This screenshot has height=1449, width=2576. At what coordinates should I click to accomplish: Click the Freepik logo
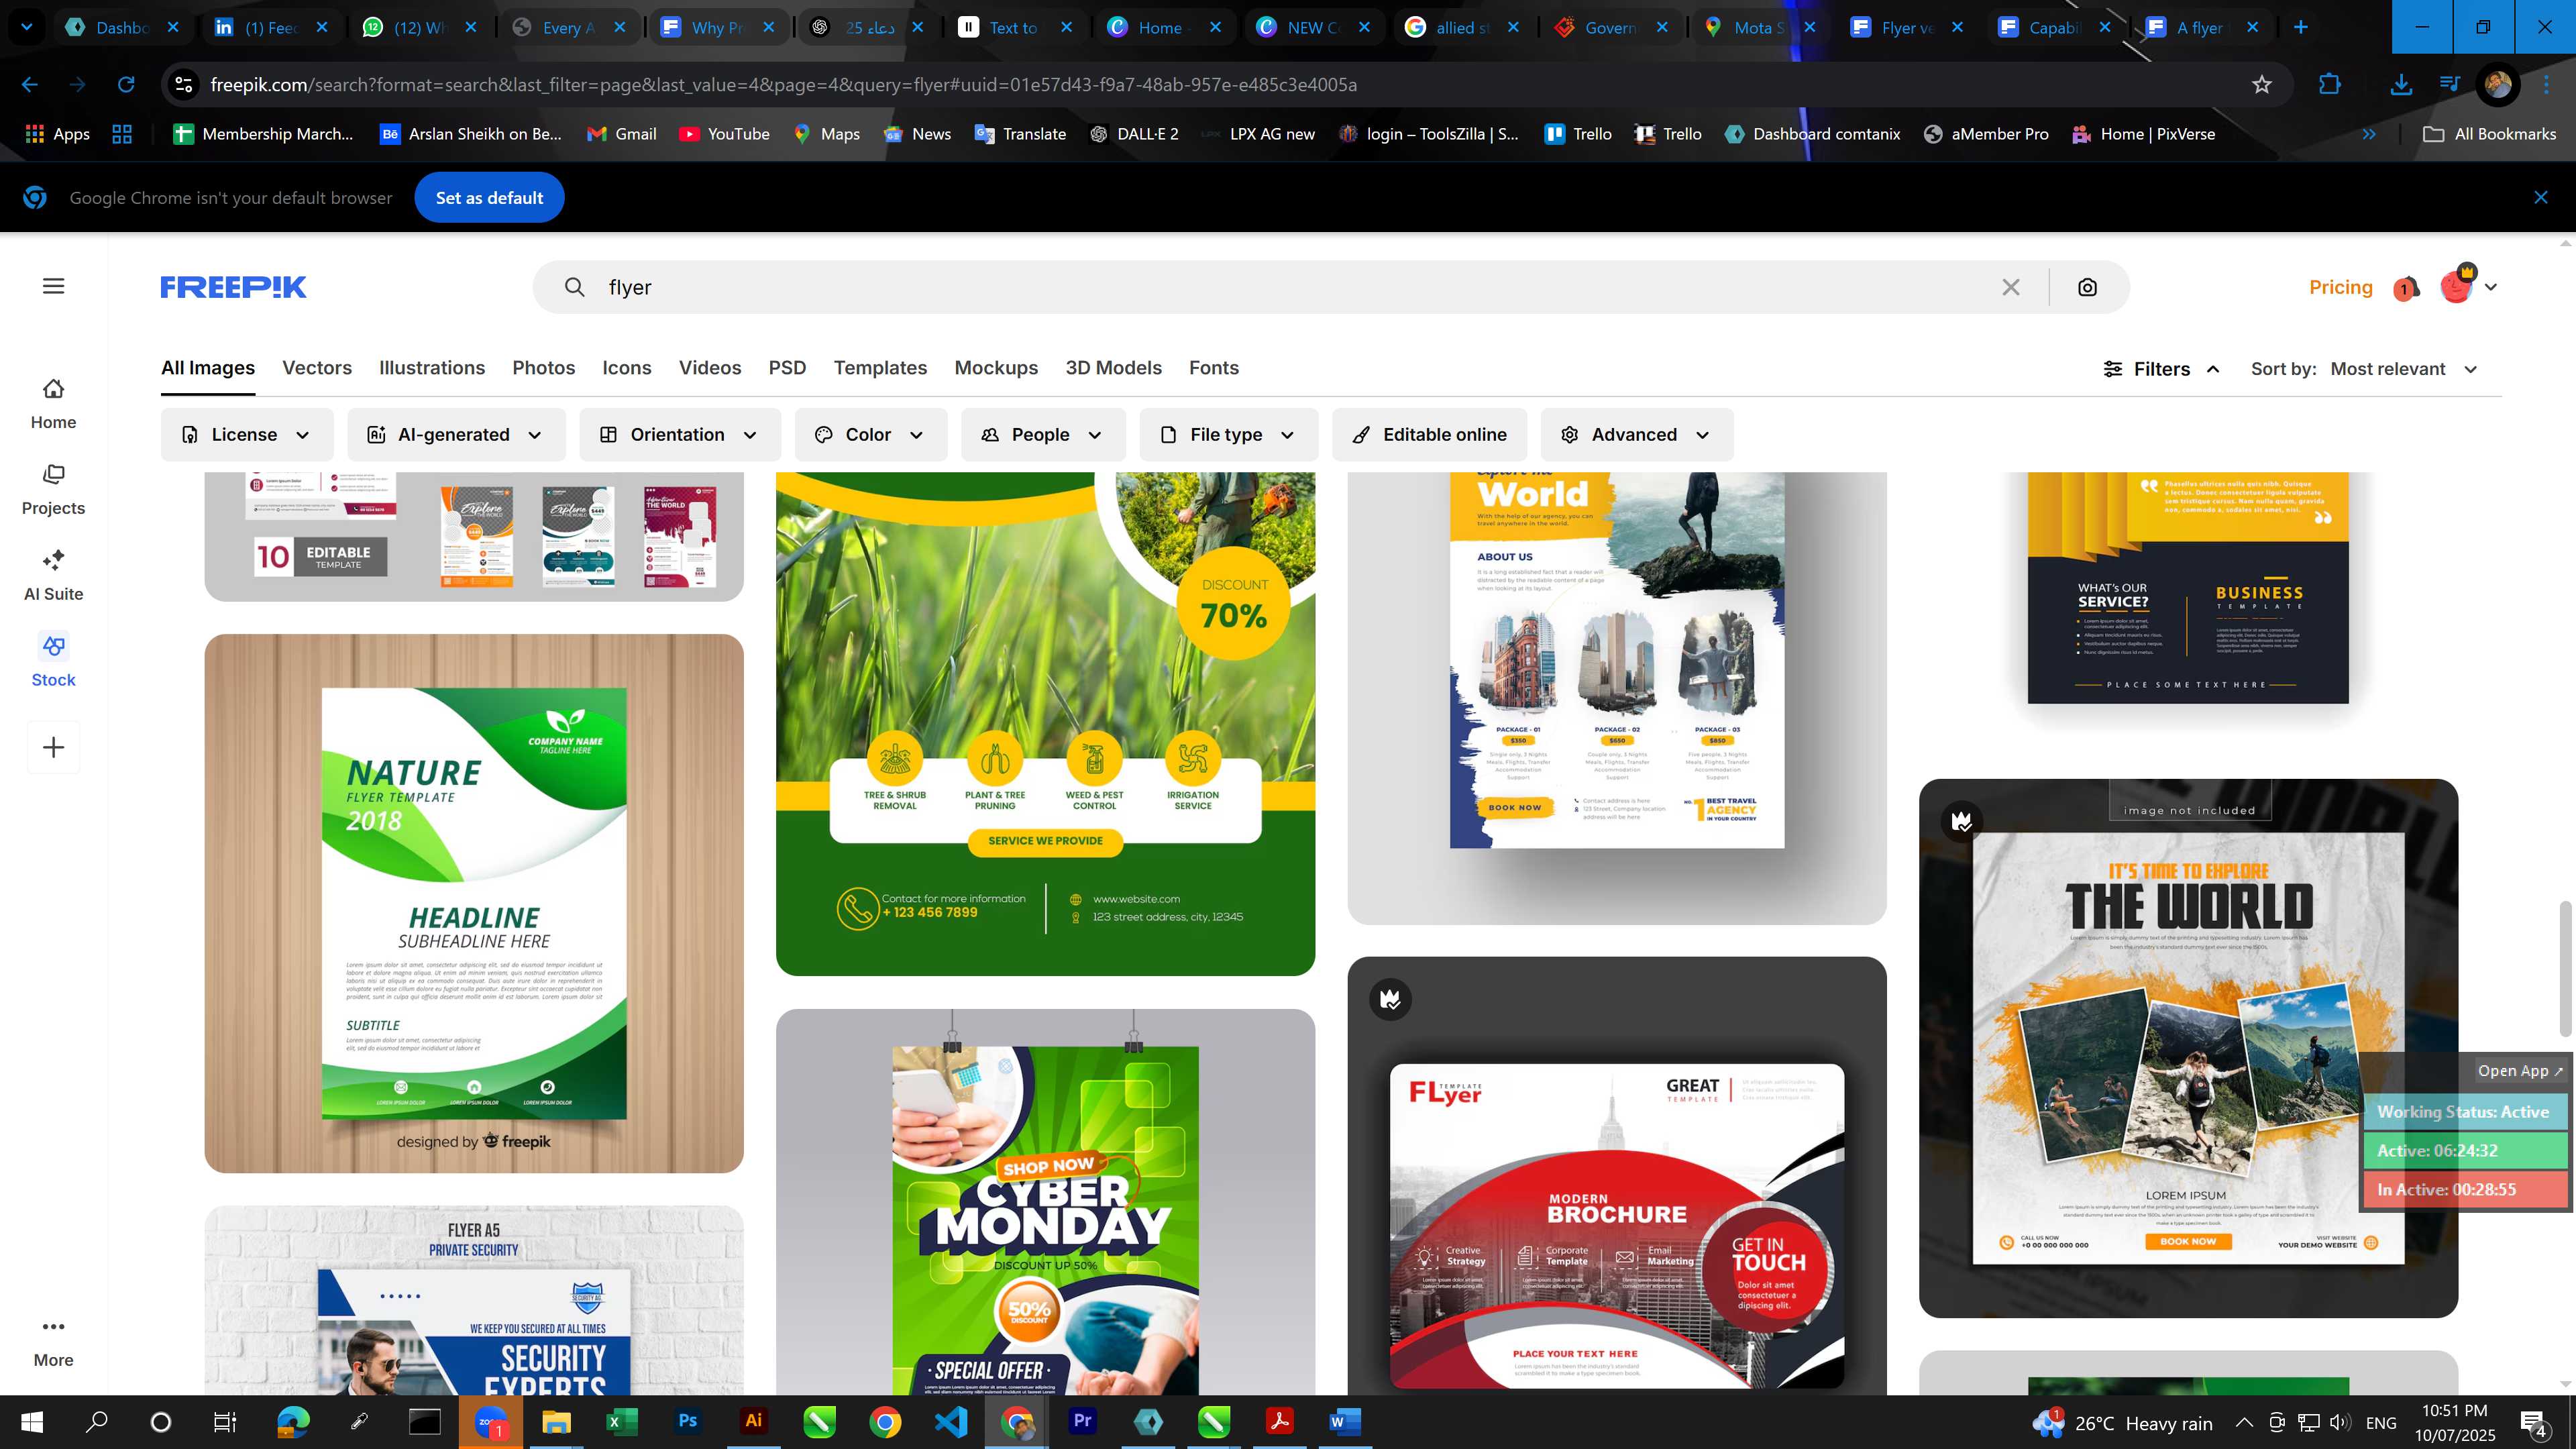tap(233, 287)
